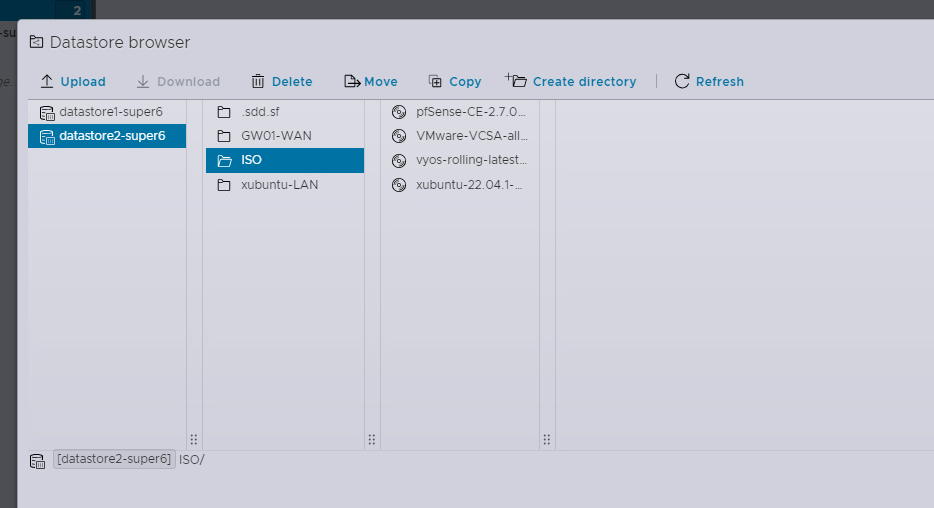Click the third column resize handle

click(547, 439)
